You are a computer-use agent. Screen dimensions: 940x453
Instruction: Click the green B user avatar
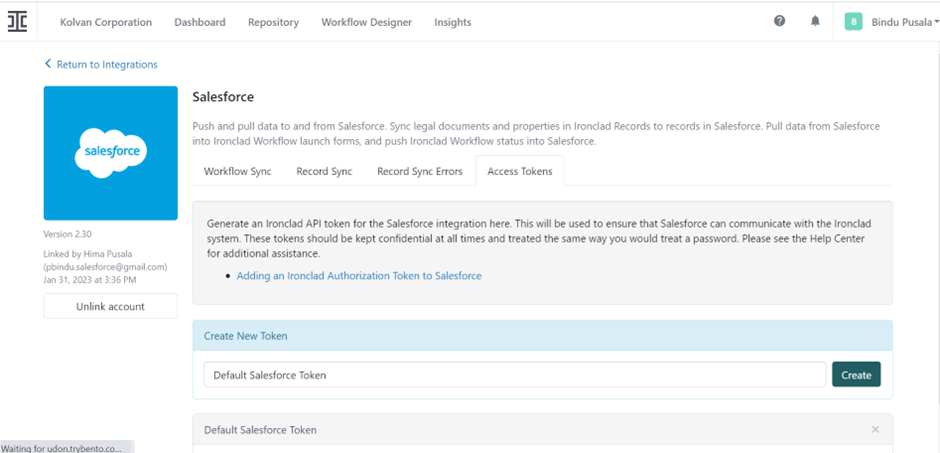[x=853, y=22]
